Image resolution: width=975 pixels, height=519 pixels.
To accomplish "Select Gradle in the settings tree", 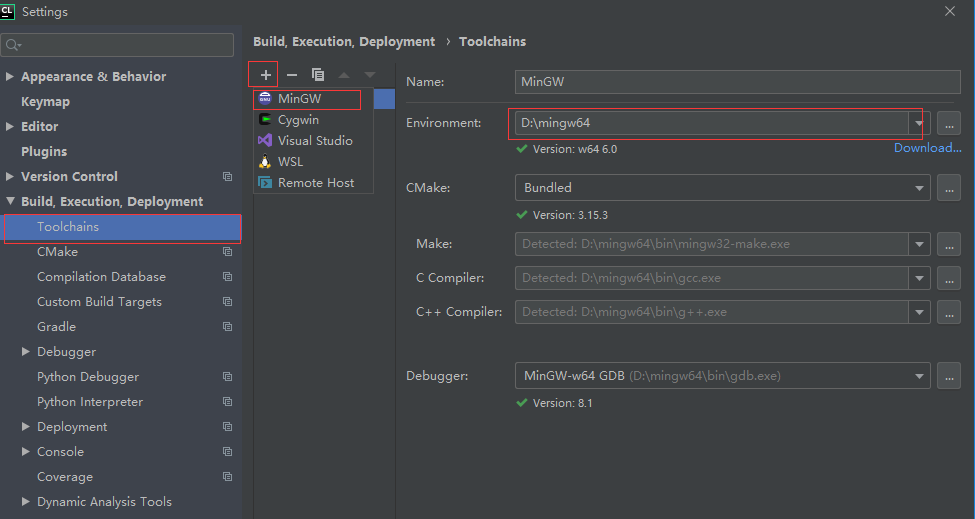I will [x=57, y=326].
